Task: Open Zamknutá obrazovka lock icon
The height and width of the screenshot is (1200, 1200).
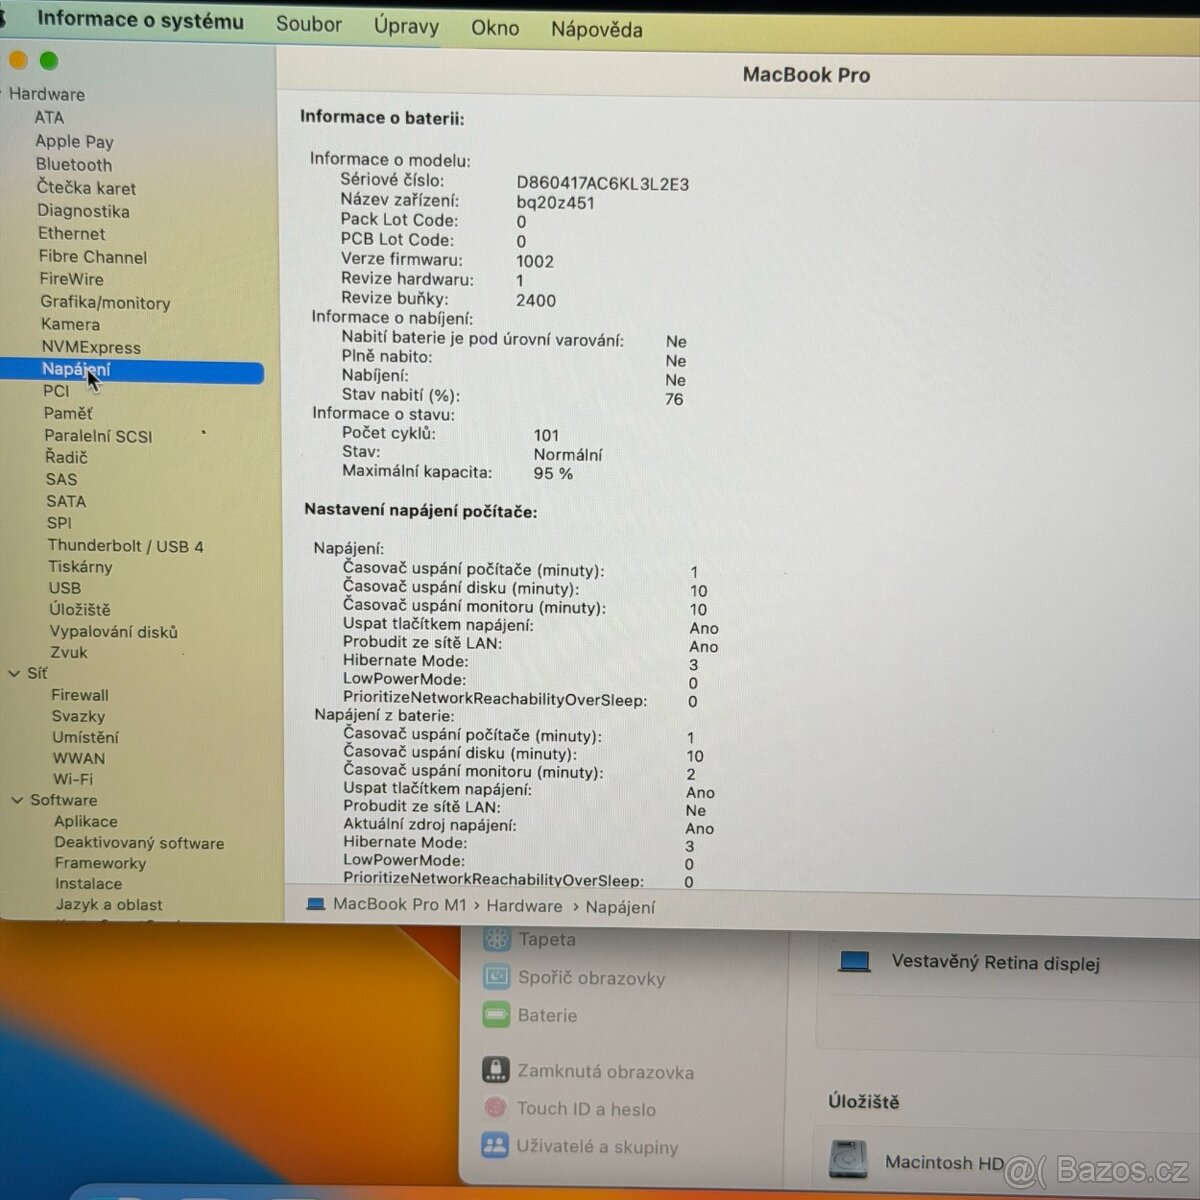Action: coord(495,1070)
